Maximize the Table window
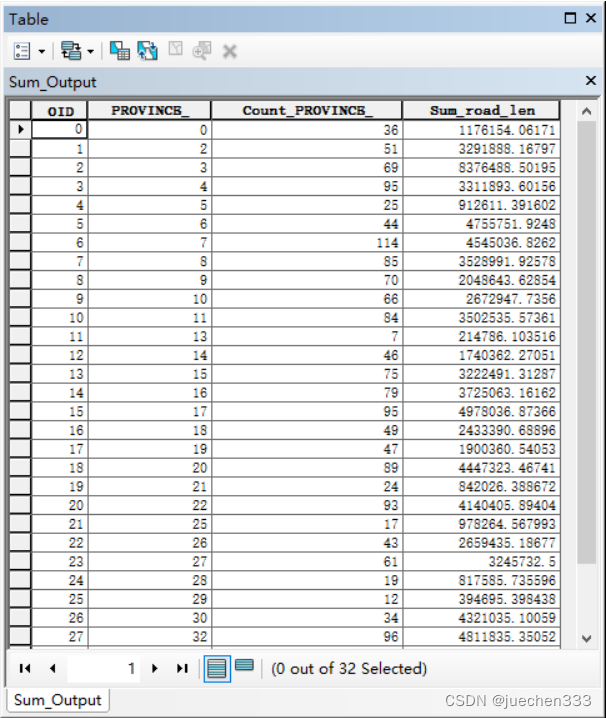This screenshot has height=718, width=606. [570, 18]
